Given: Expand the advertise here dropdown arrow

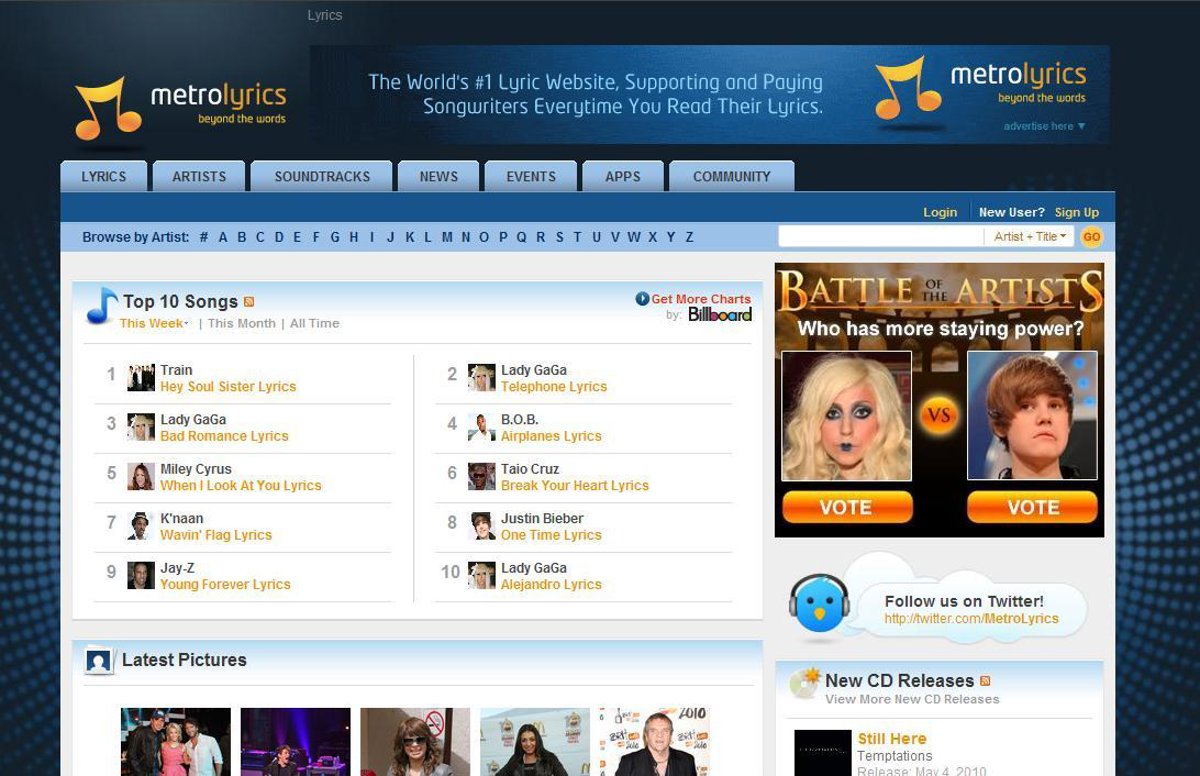Looking at the screenshot, I should (1081, 127).
